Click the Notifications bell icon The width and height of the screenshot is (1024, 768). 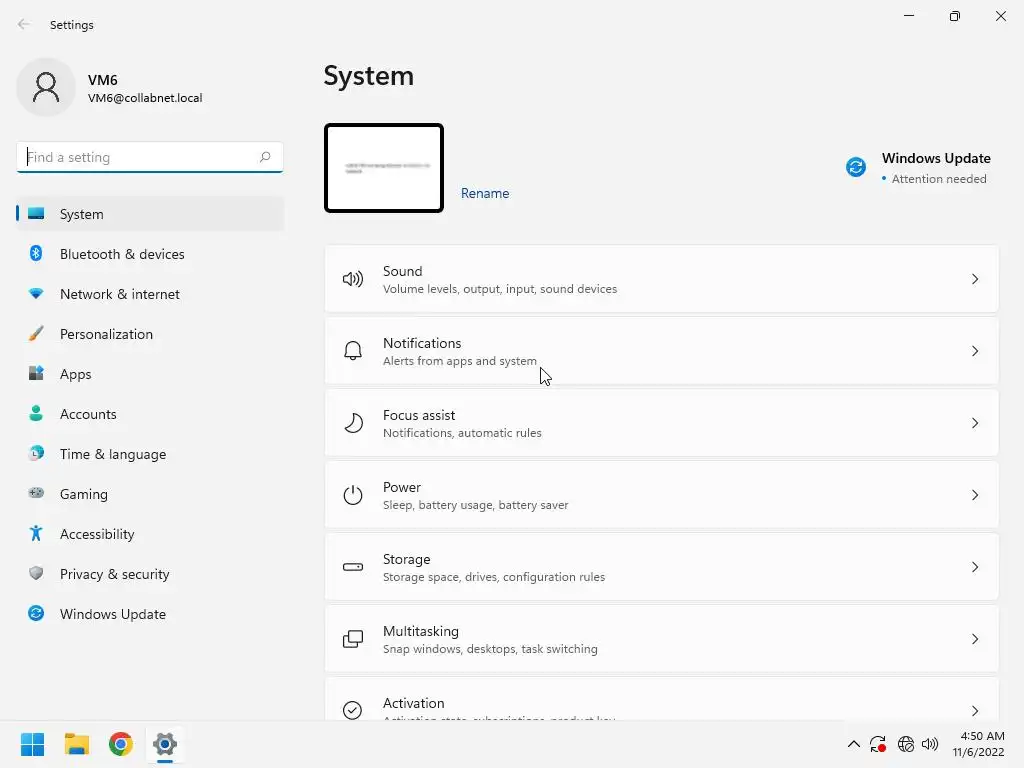(353, 351)
